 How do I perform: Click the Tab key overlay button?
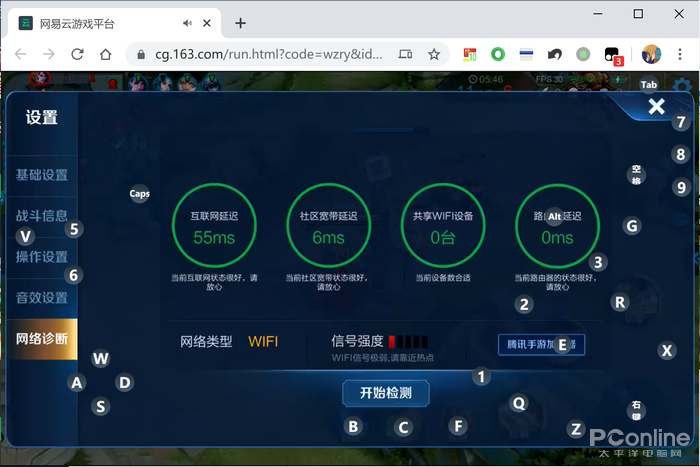tap(649, 85)
